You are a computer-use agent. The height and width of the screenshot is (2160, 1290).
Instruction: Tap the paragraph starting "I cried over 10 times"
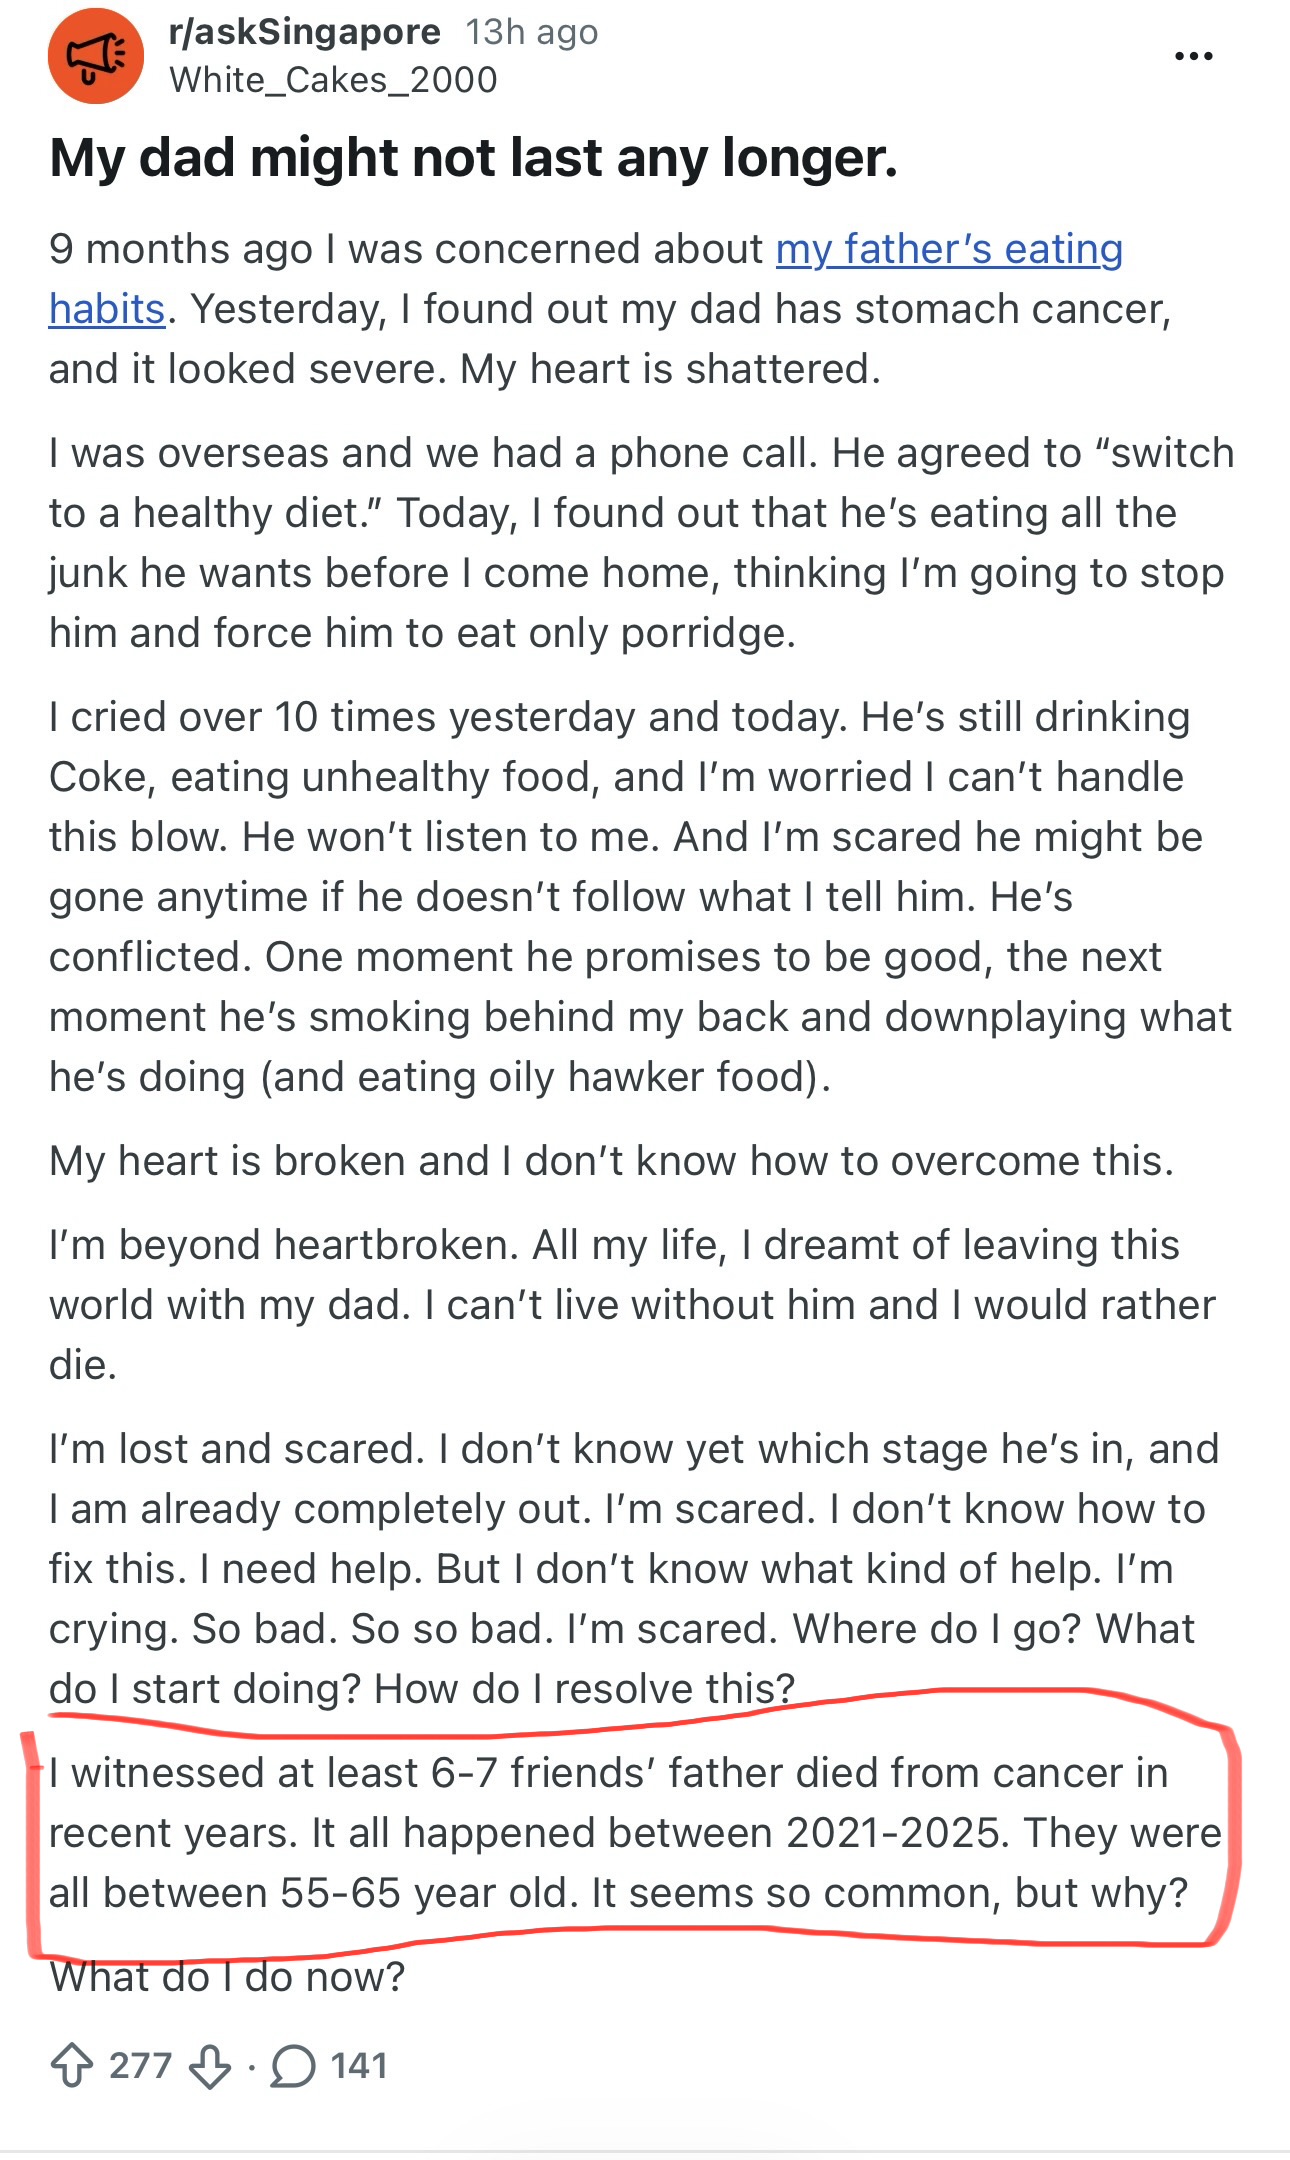[640, 896]
